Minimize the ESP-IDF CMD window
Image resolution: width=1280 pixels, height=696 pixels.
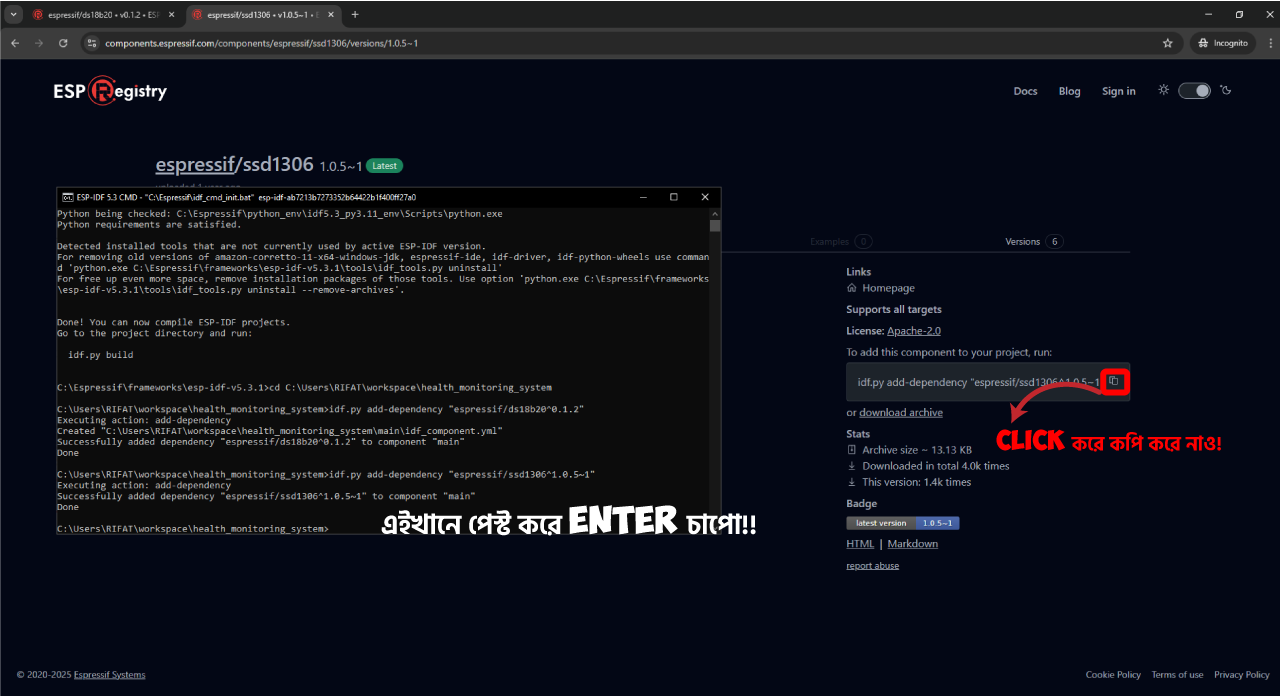pyautogui.click(x=643, y=197)
